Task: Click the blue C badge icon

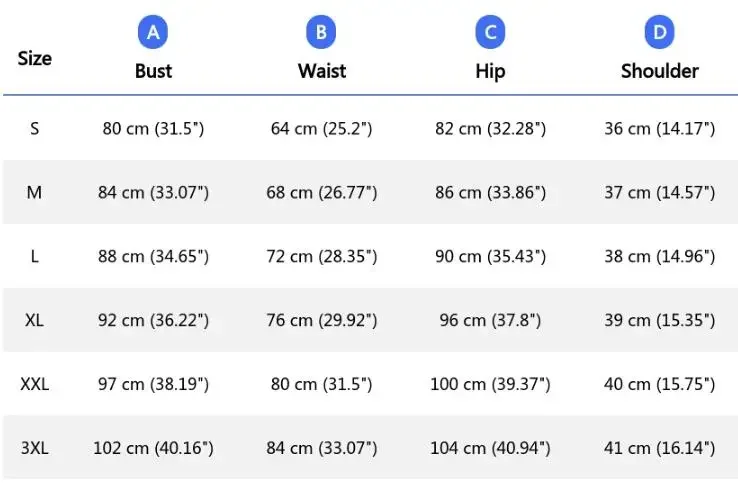Action: [x=490, y=33]
